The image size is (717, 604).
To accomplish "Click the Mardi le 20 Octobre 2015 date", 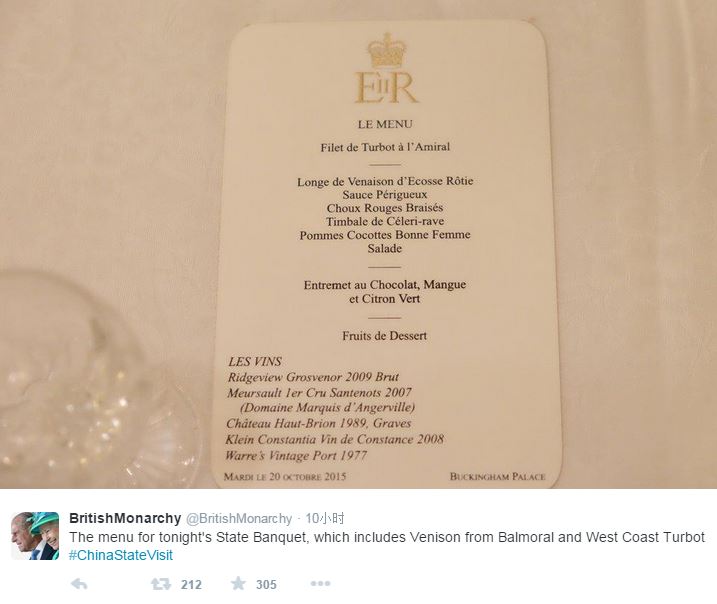I will click(285, 477).
